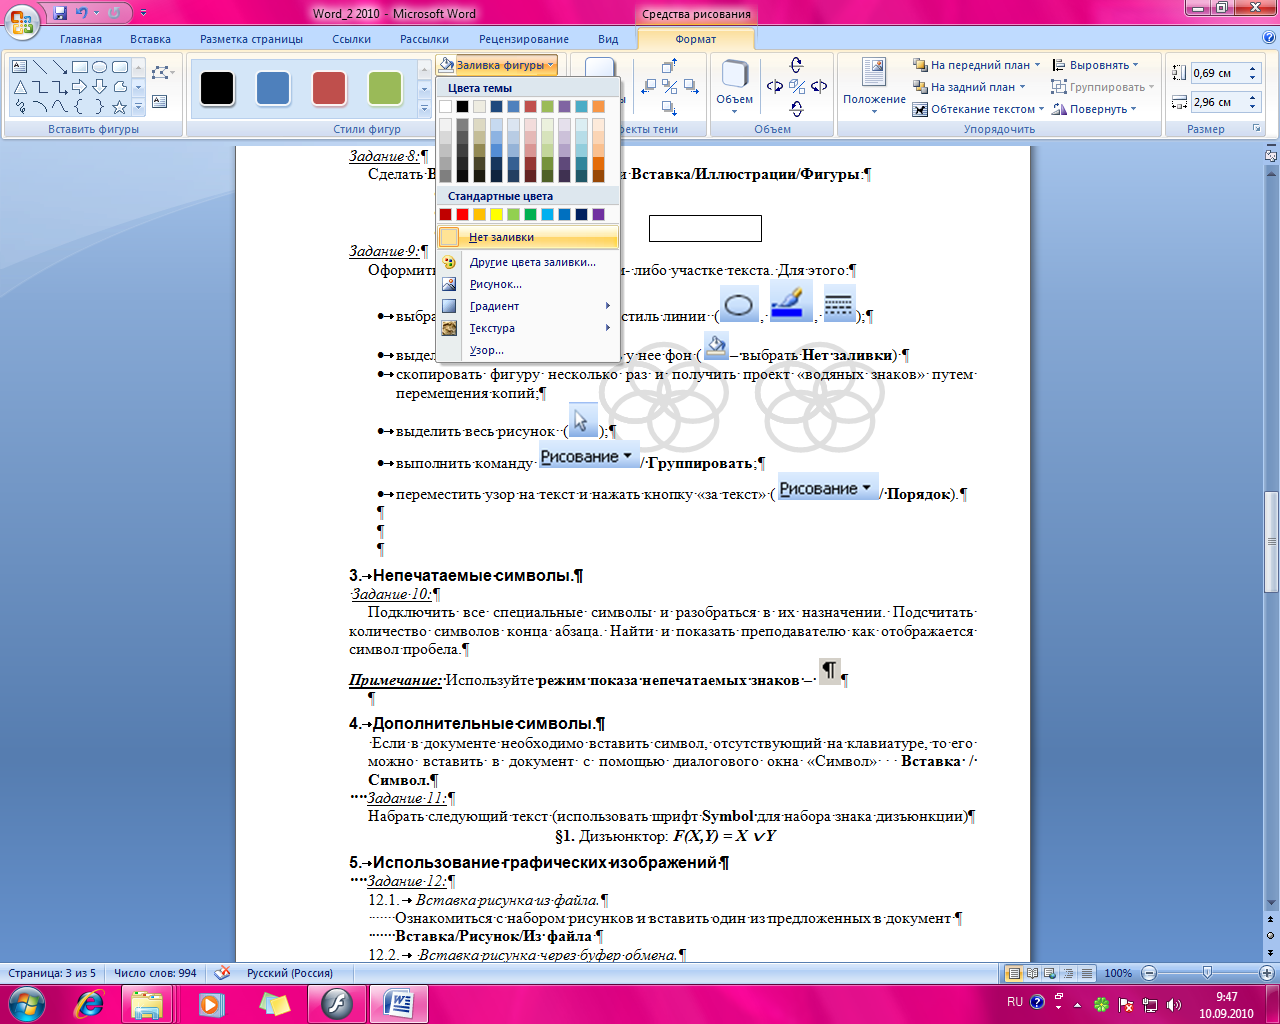Choose the down block arrow shape
Screen dimensions: 1280x1024
[99, 87]
